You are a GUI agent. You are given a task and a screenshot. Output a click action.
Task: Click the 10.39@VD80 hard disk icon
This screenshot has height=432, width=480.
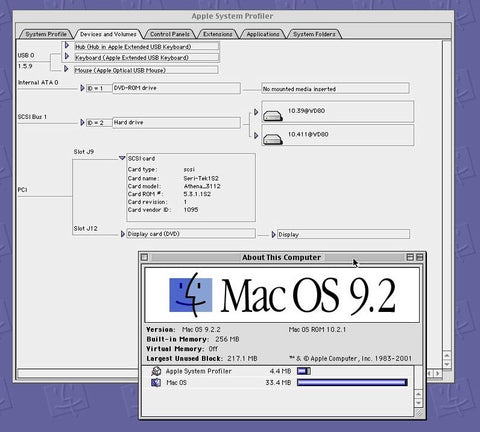pyautogui.click(x=273, y=116)
